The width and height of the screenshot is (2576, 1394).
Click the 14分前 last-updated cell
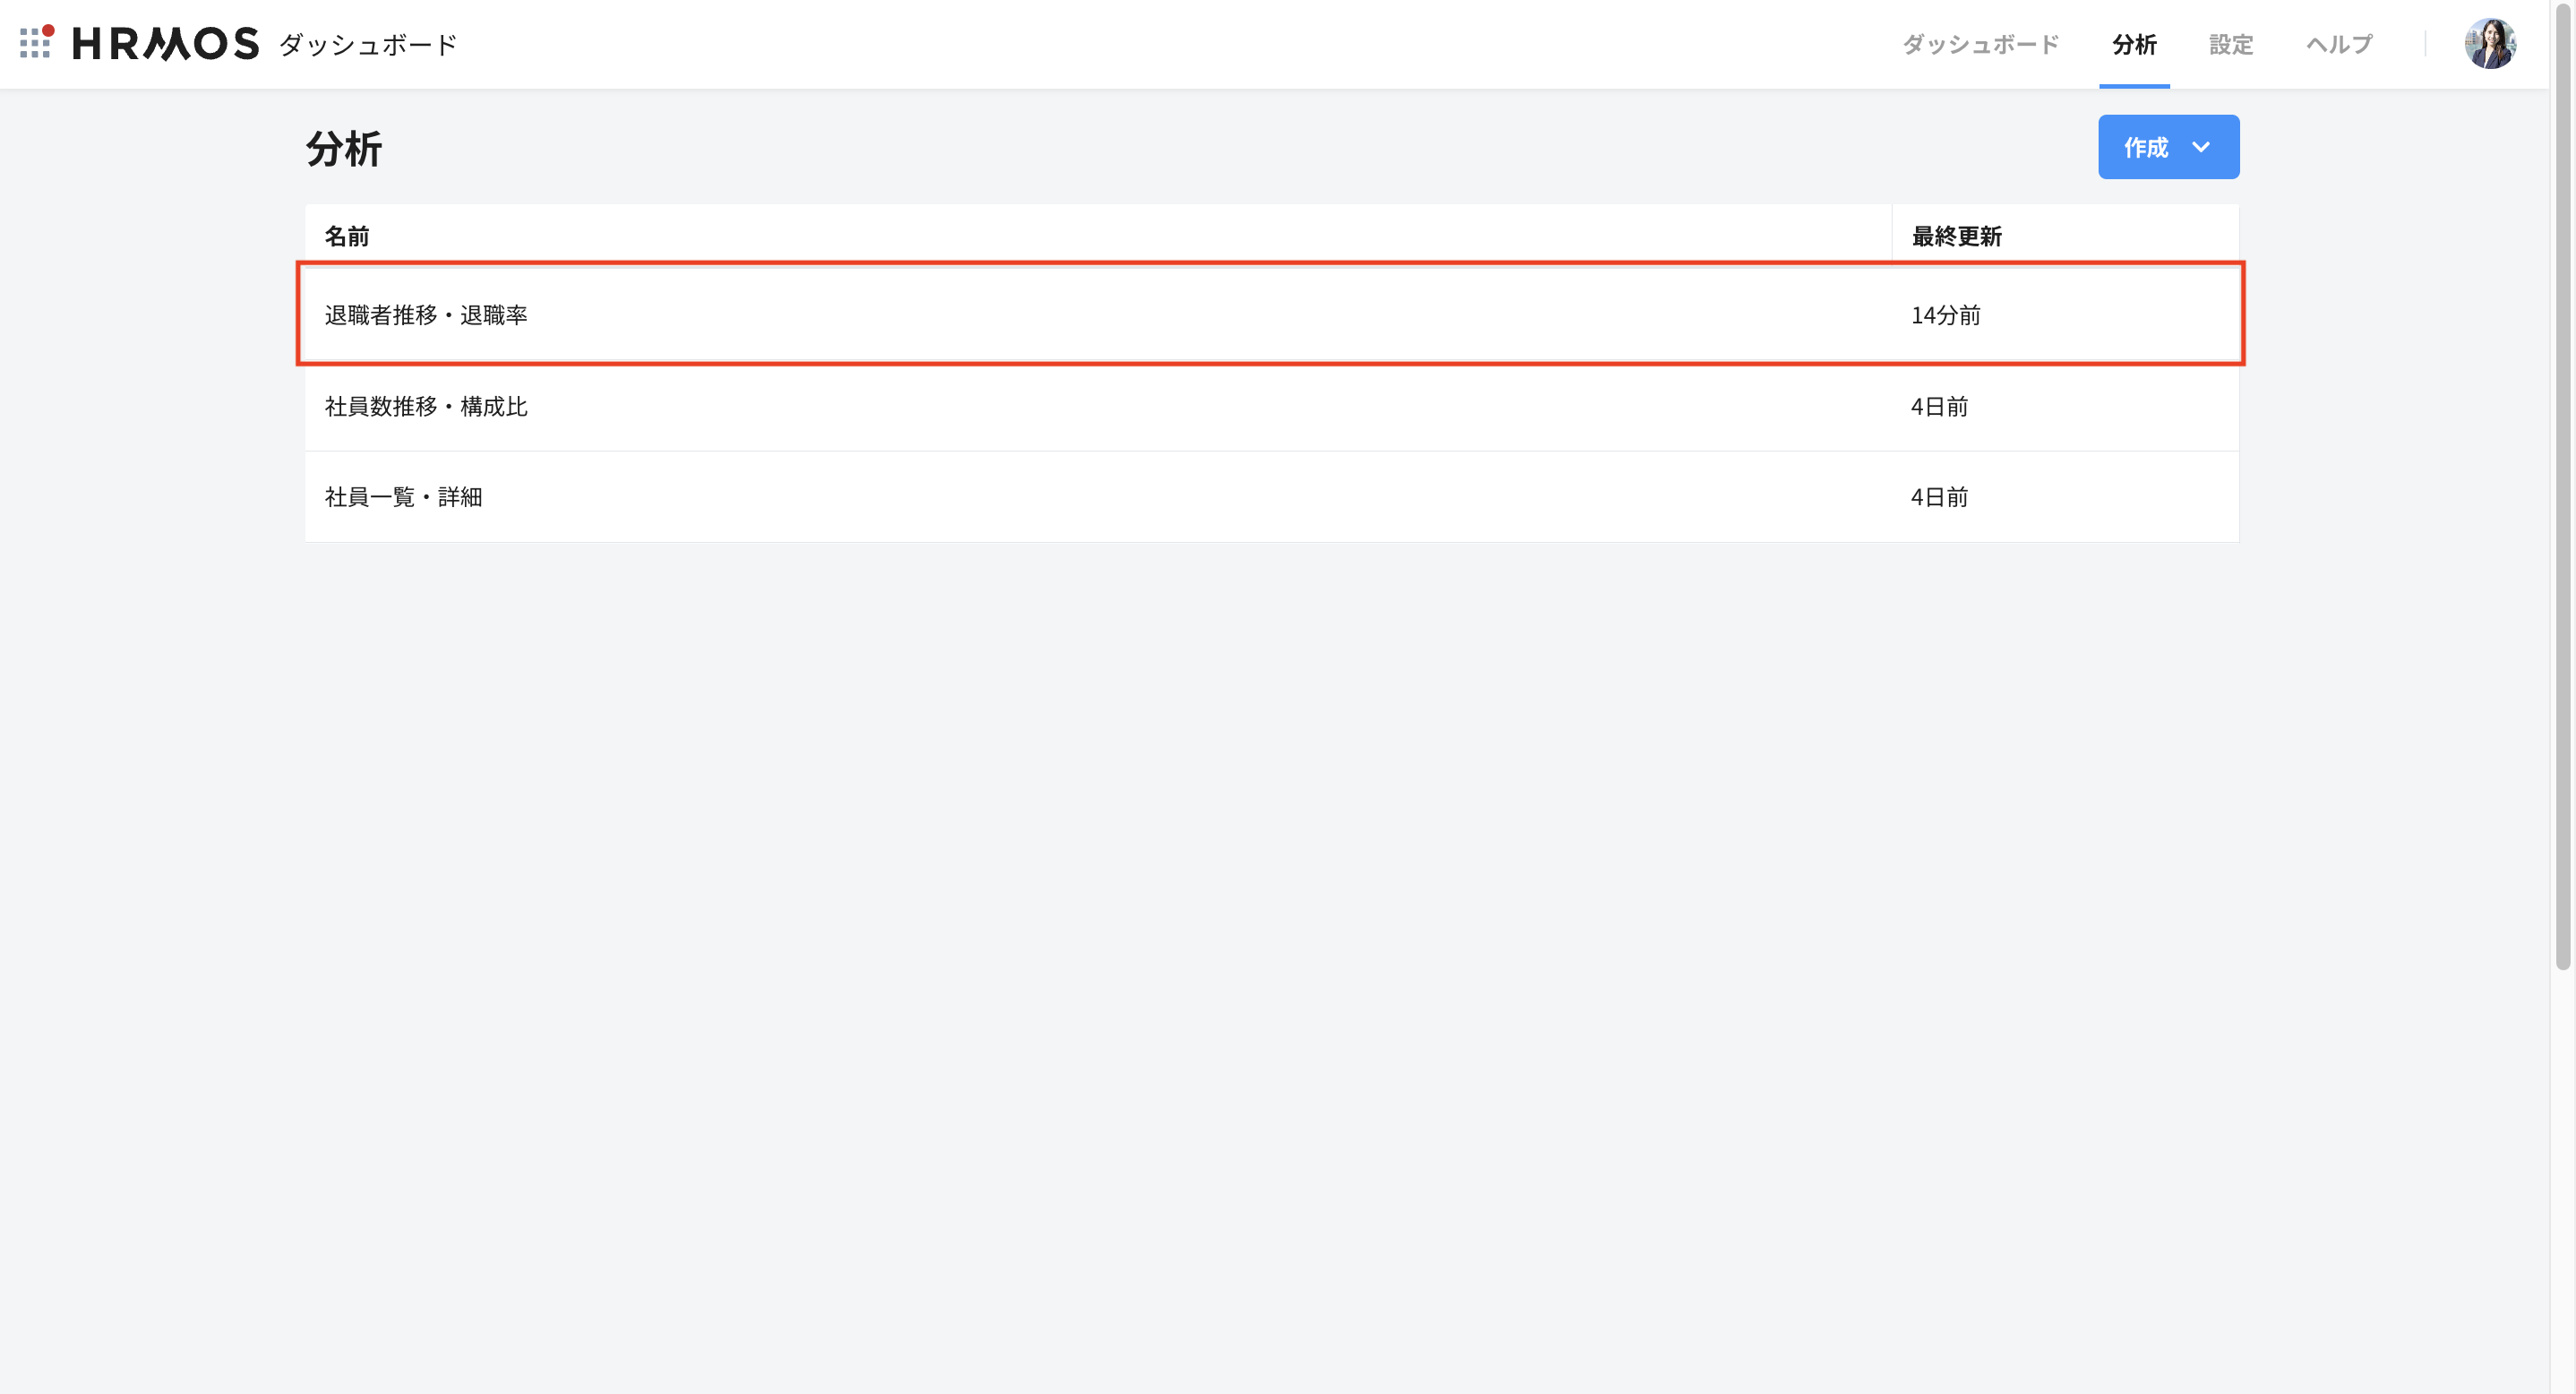click(1945, 315)
